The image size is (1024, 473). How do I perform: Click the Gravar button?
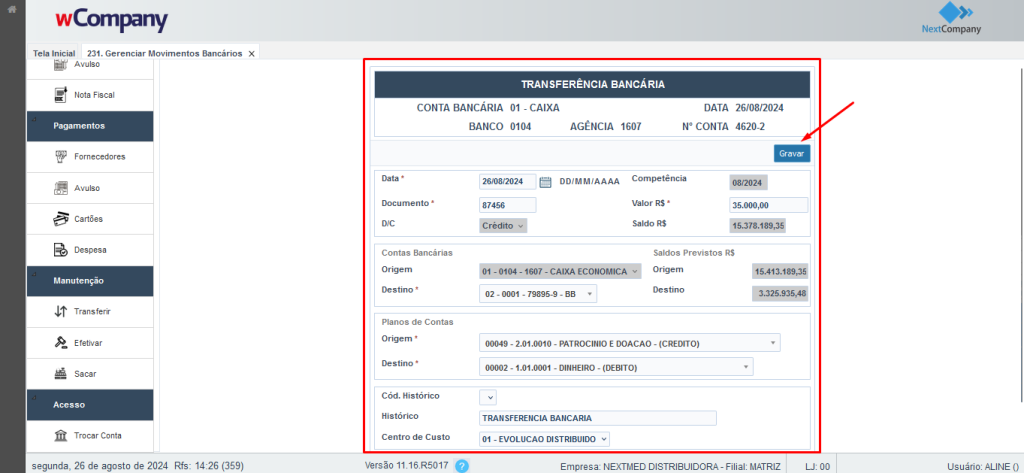click(x=792, y=154)
